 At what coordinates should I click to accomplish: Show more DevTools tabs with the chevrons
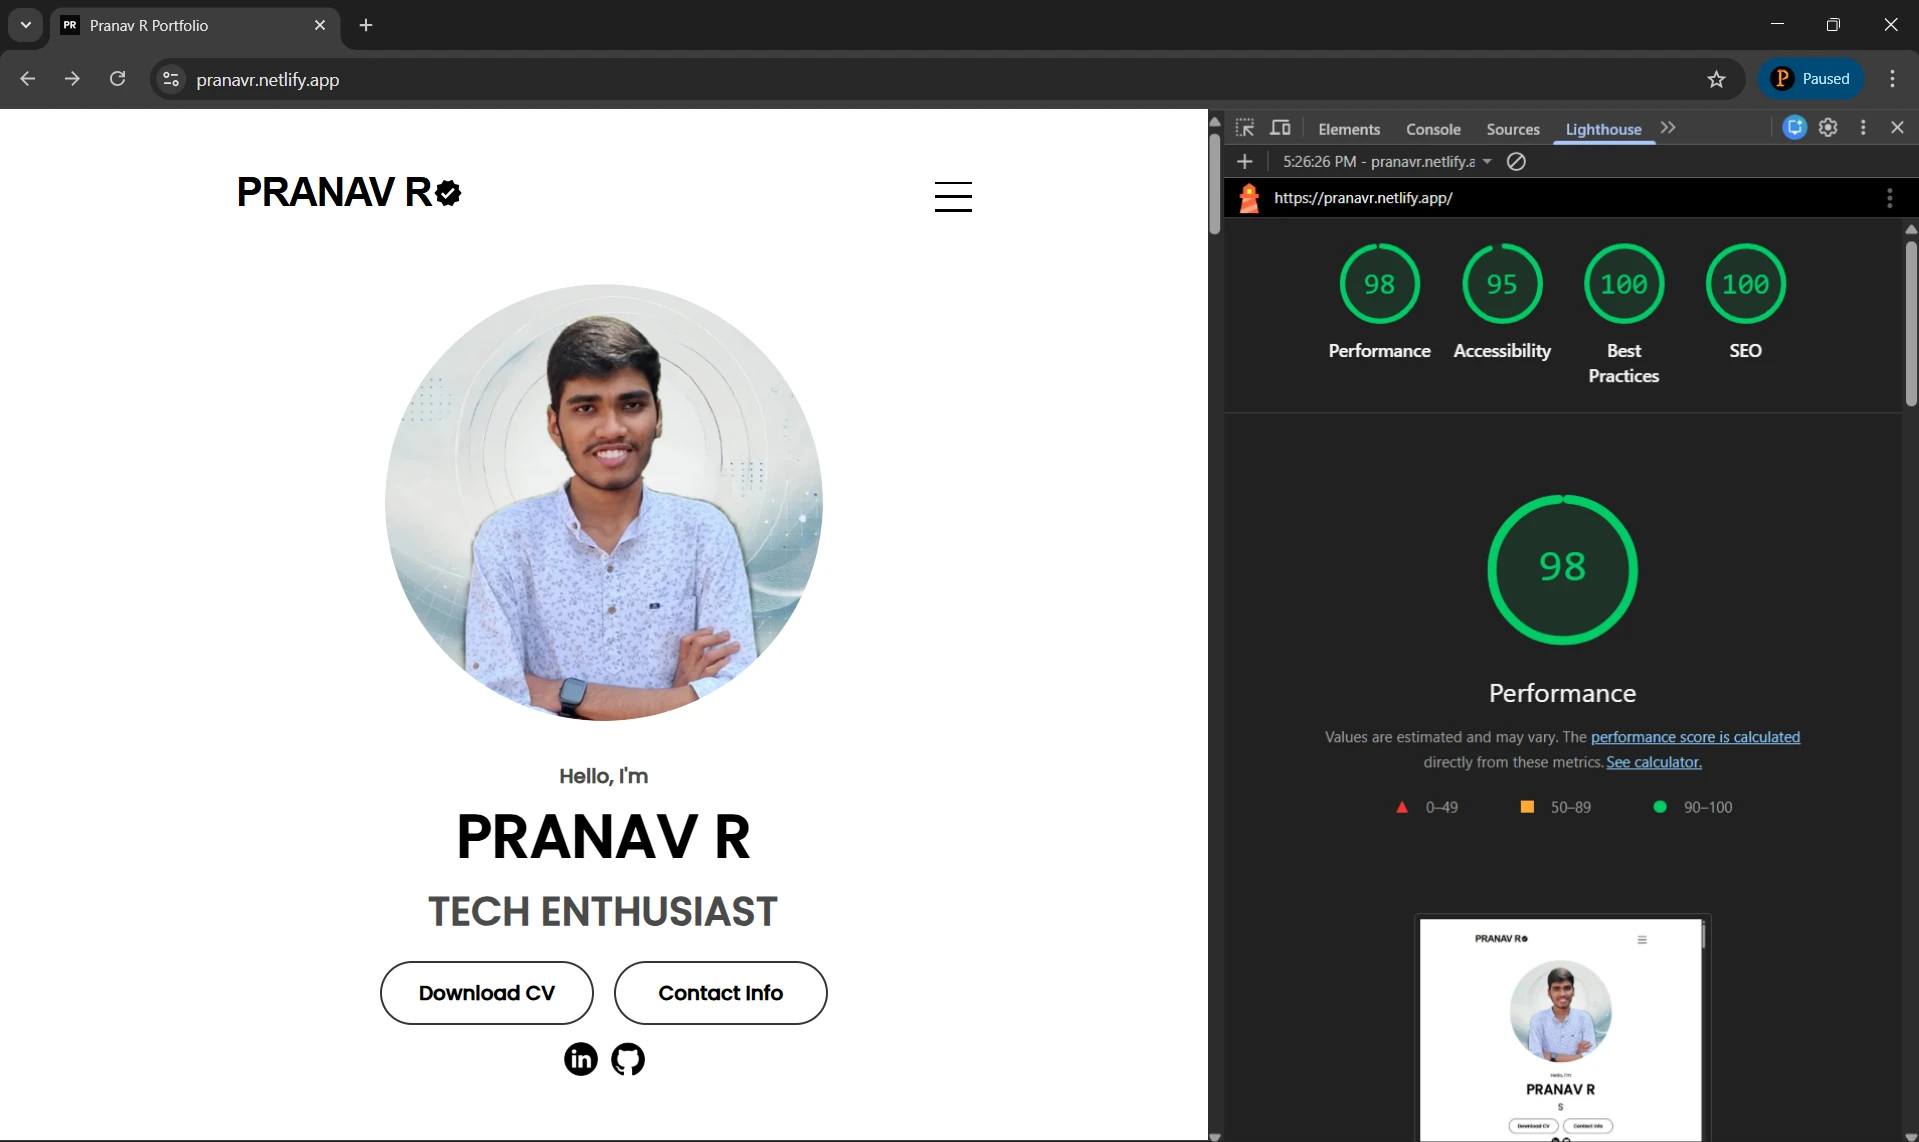tap(1667, 128)
